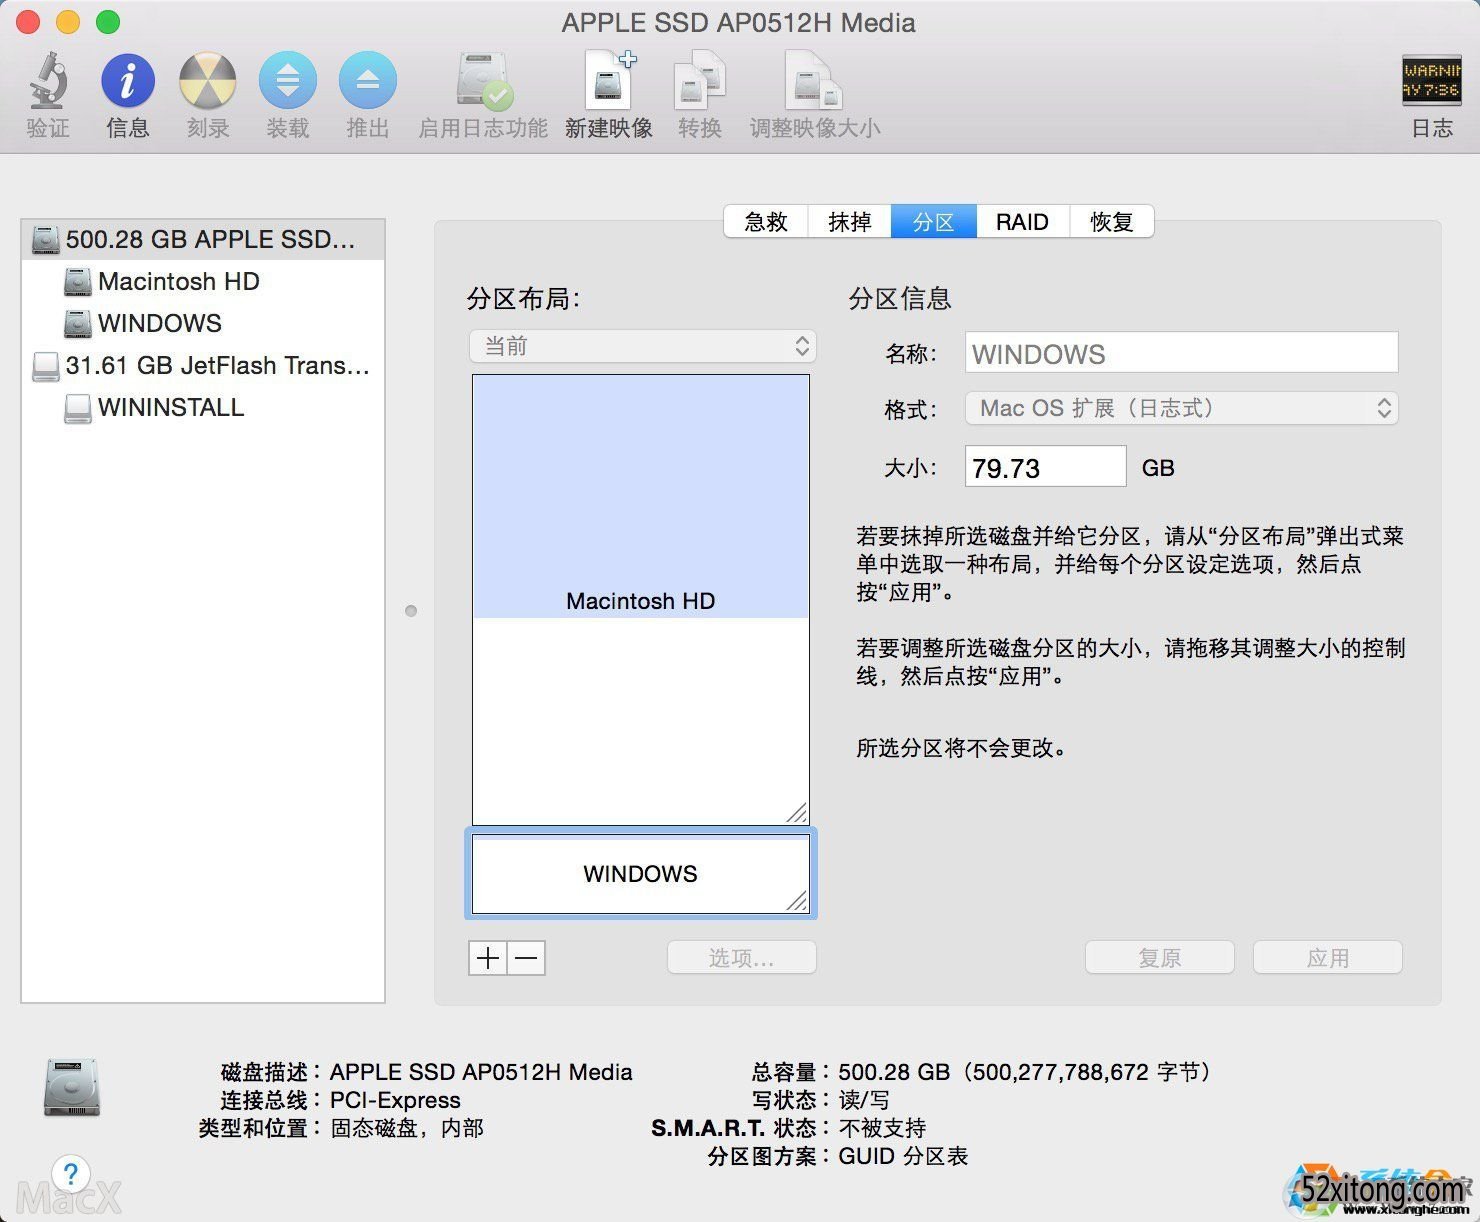The width and height of the screenshot is (1480, 1222).
Task: Click the Size (大小) field showing 79.73
Action: click(1045, 467)
